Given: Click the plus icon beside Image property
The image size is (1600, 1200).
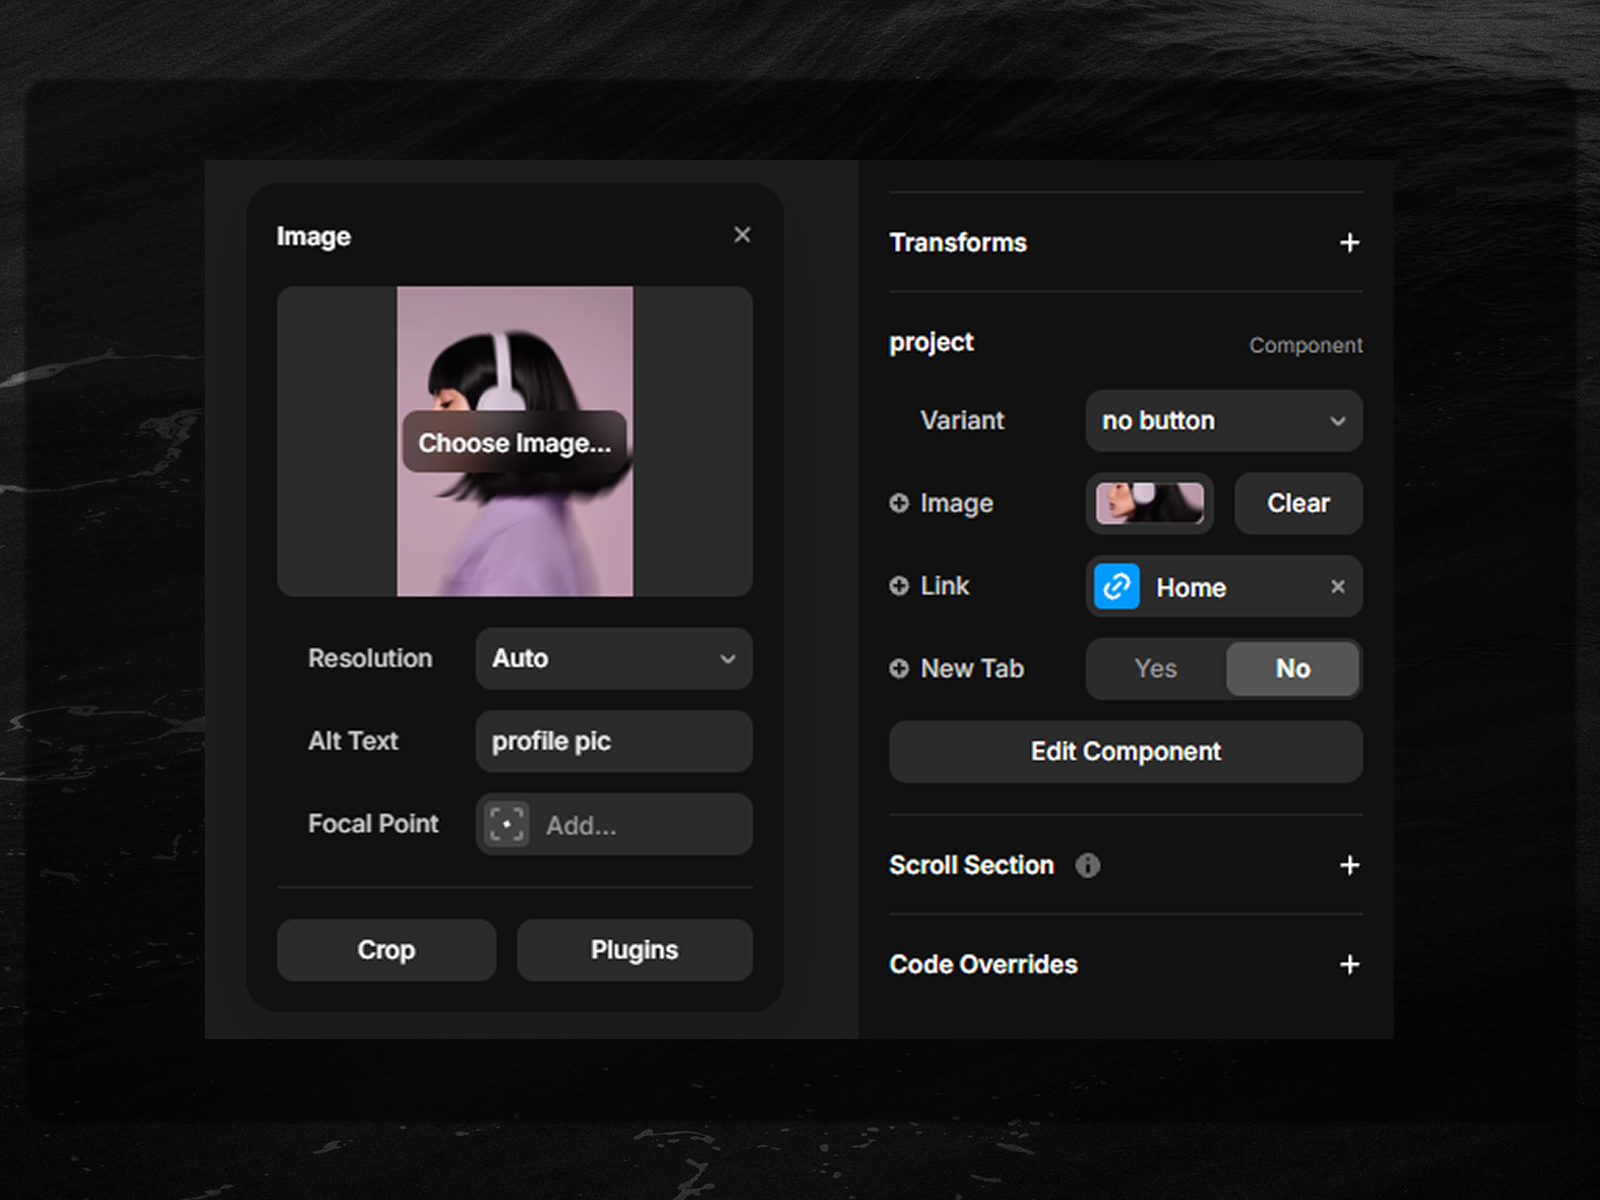Looking at the screenshot, I should click(x=899, y=503).
